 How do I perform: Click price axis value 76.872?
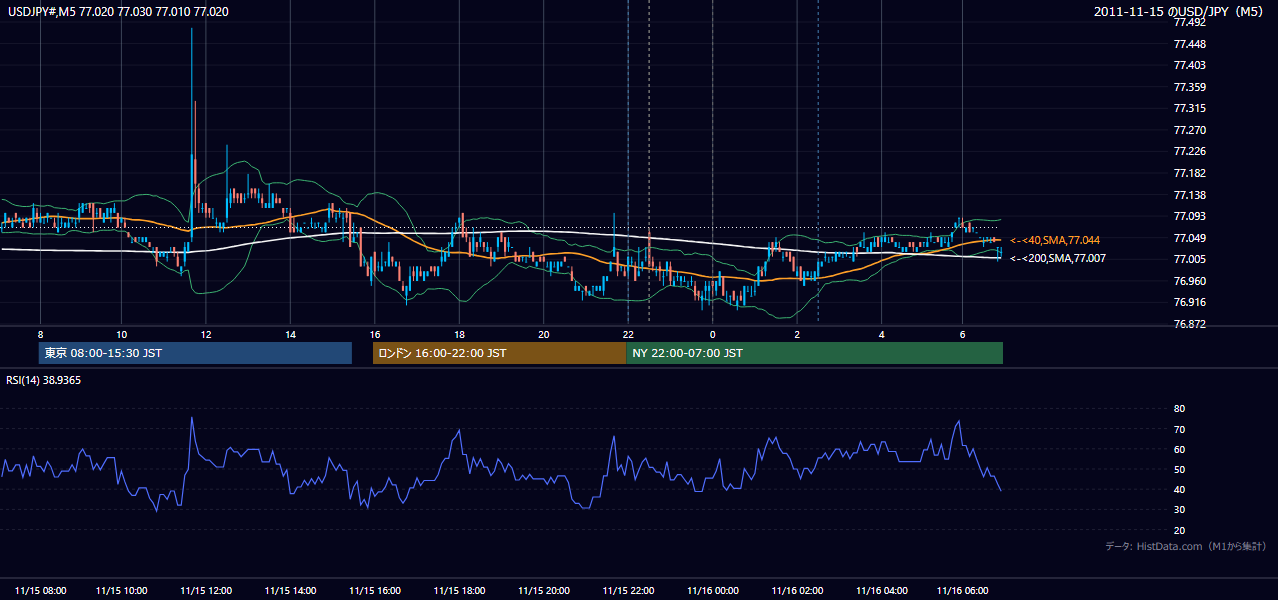(1191, 324)
